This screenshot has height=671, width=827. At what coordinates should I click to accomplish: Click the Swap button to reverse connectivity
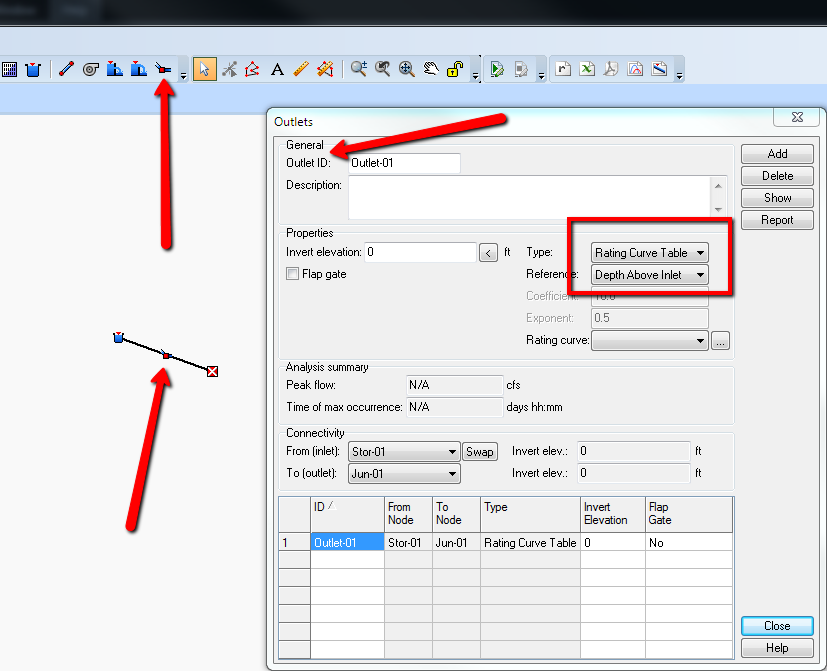coord(479,451)
